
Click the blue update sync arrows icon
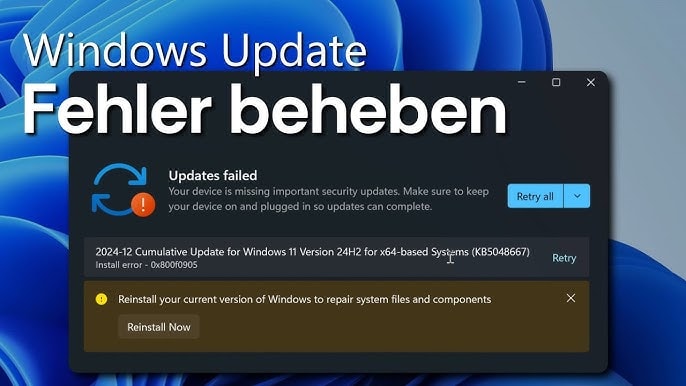(118, 188)
